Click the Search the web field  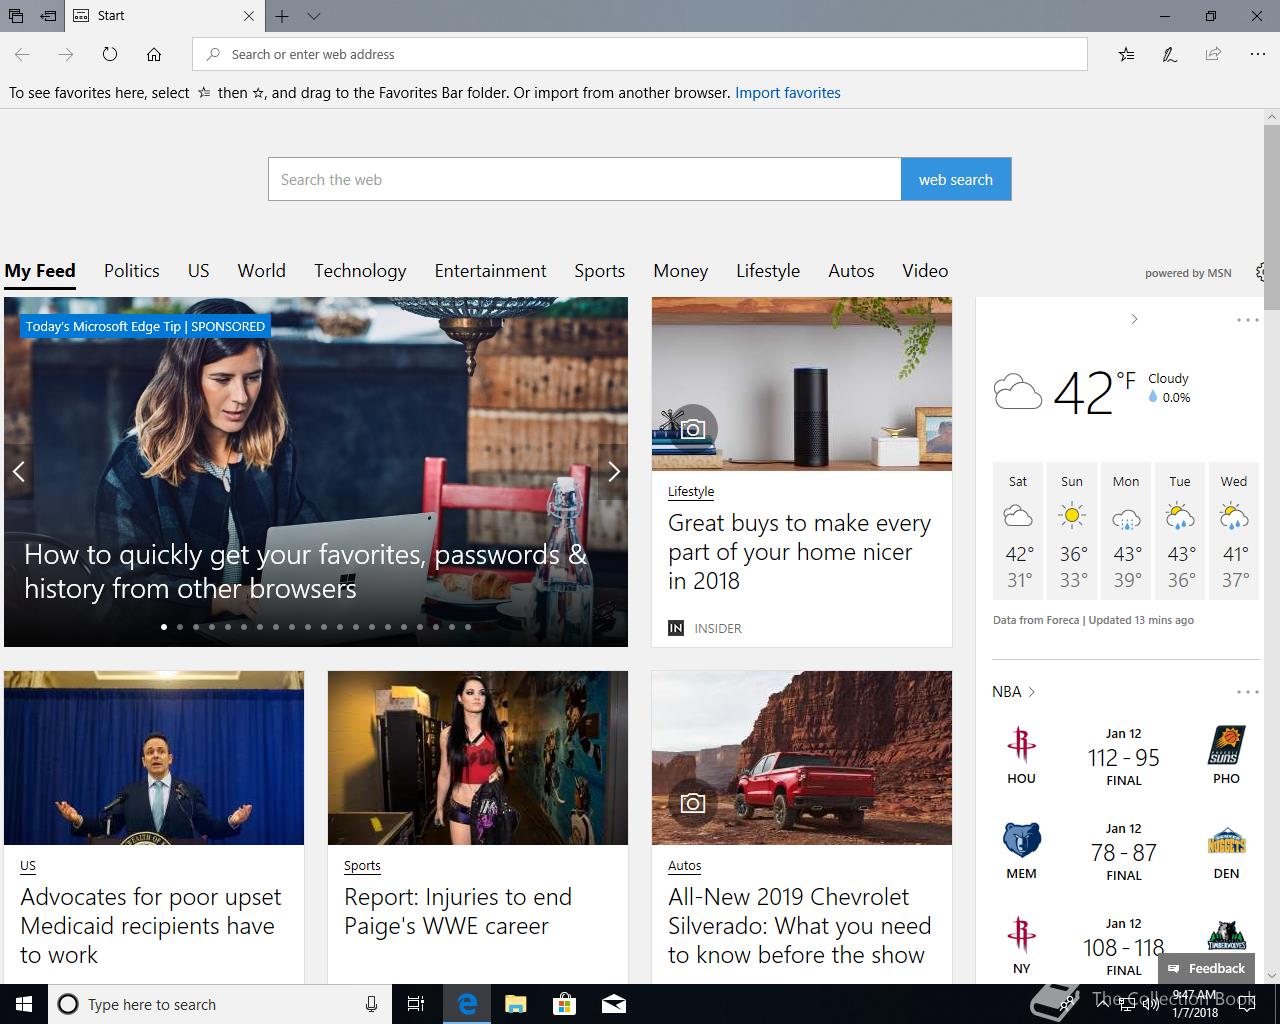585,179
